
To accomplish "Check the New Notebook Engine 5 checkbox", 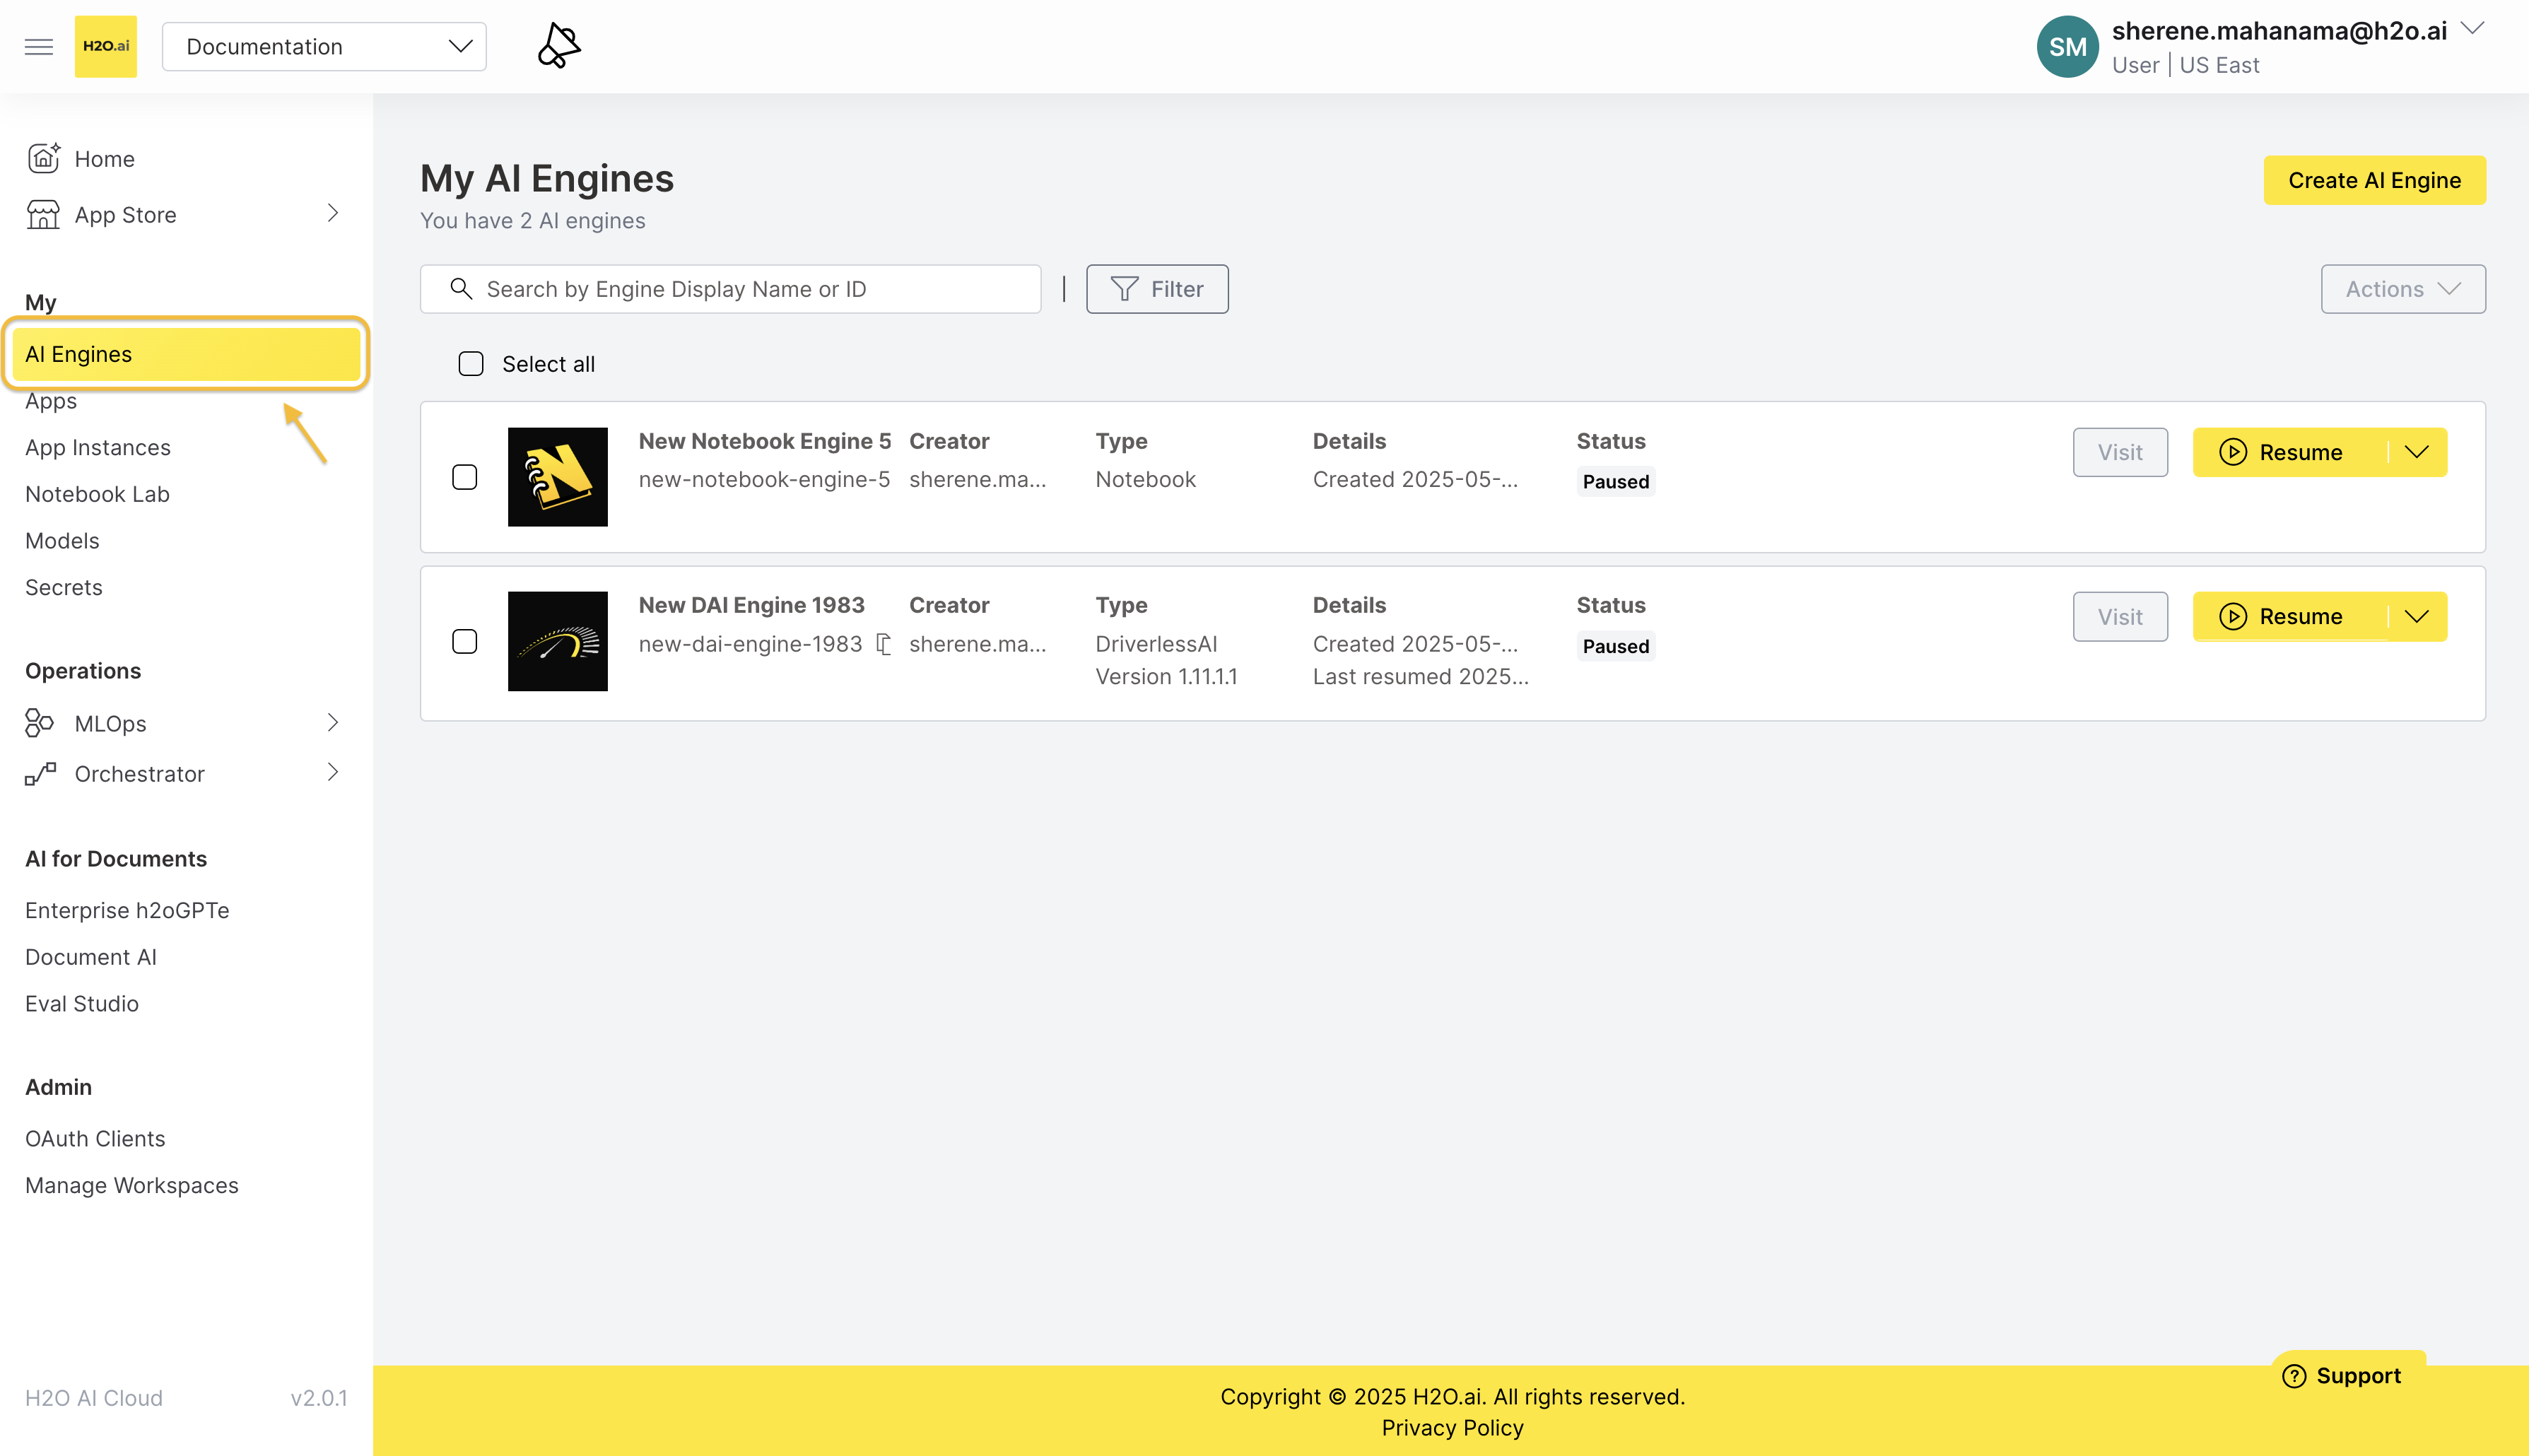I will click(465, 477).
